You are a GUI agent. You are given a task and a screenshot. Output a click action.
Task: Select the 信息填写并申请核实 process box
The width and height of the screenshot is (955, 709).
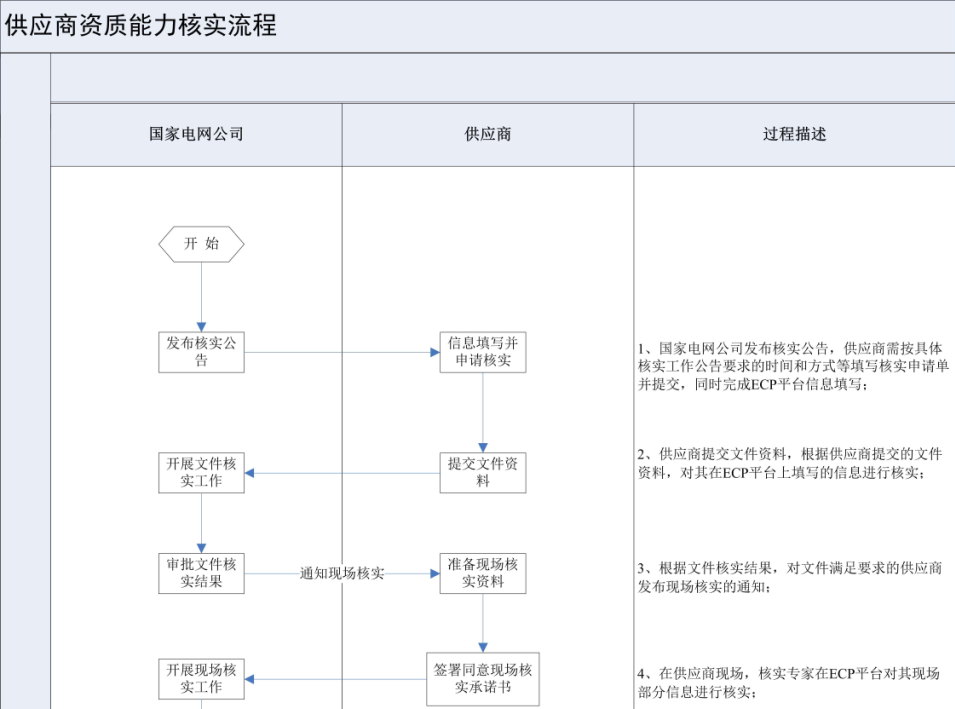(x=483, y=352)
